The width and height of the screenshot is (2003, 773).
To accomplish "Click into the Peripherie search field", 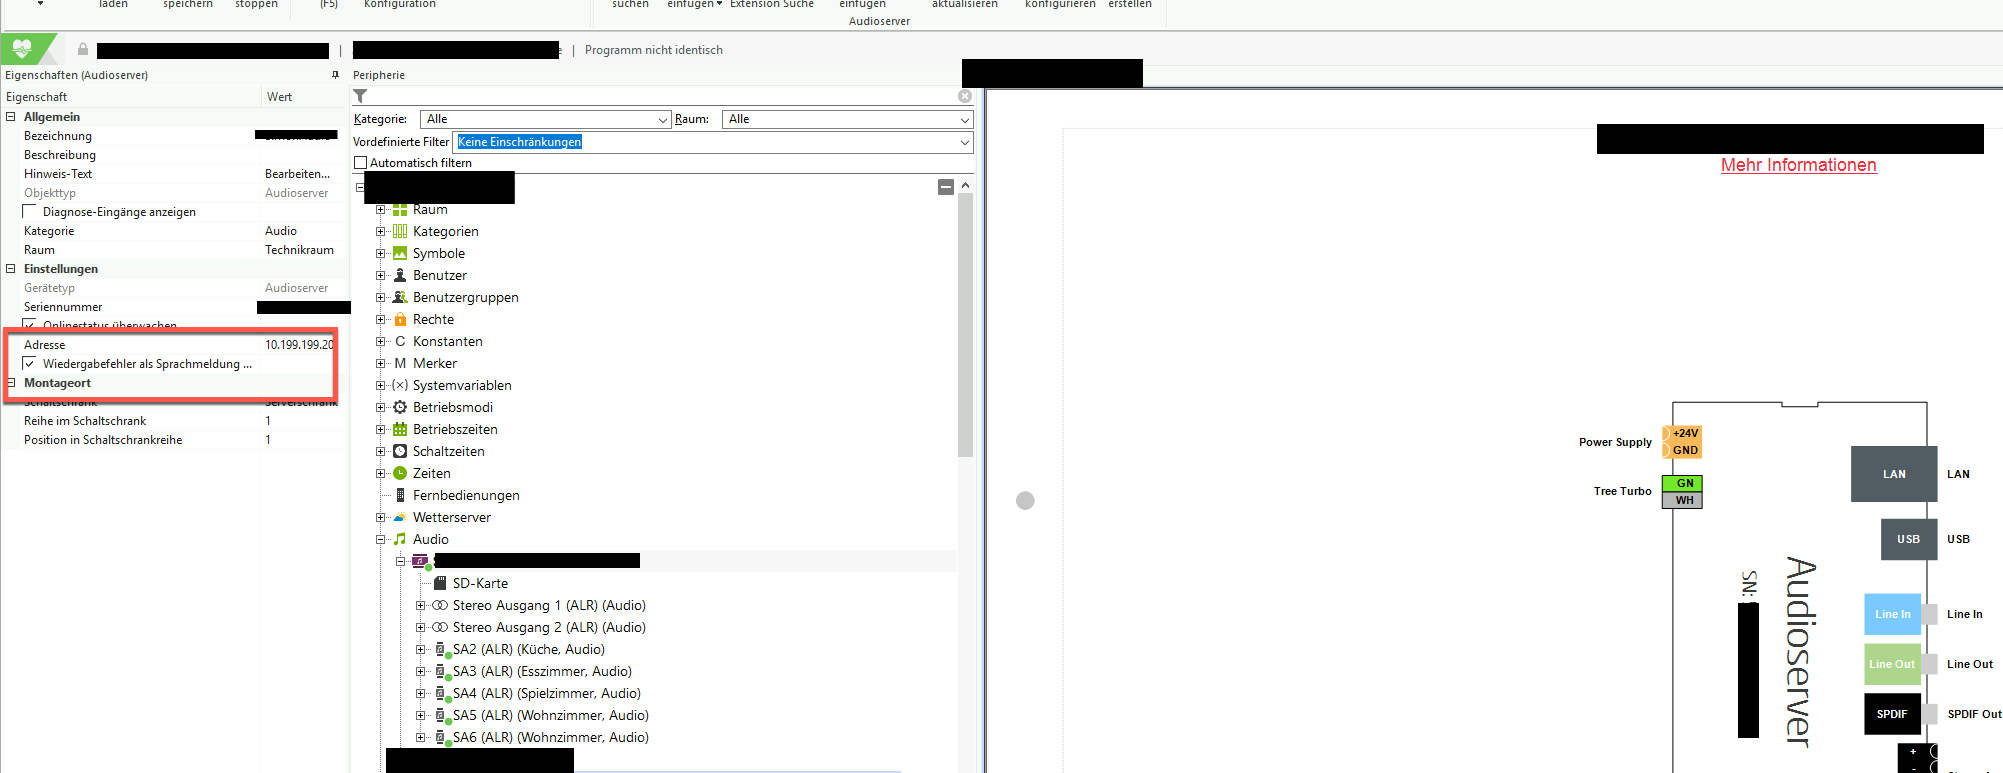I will point(662,96).
